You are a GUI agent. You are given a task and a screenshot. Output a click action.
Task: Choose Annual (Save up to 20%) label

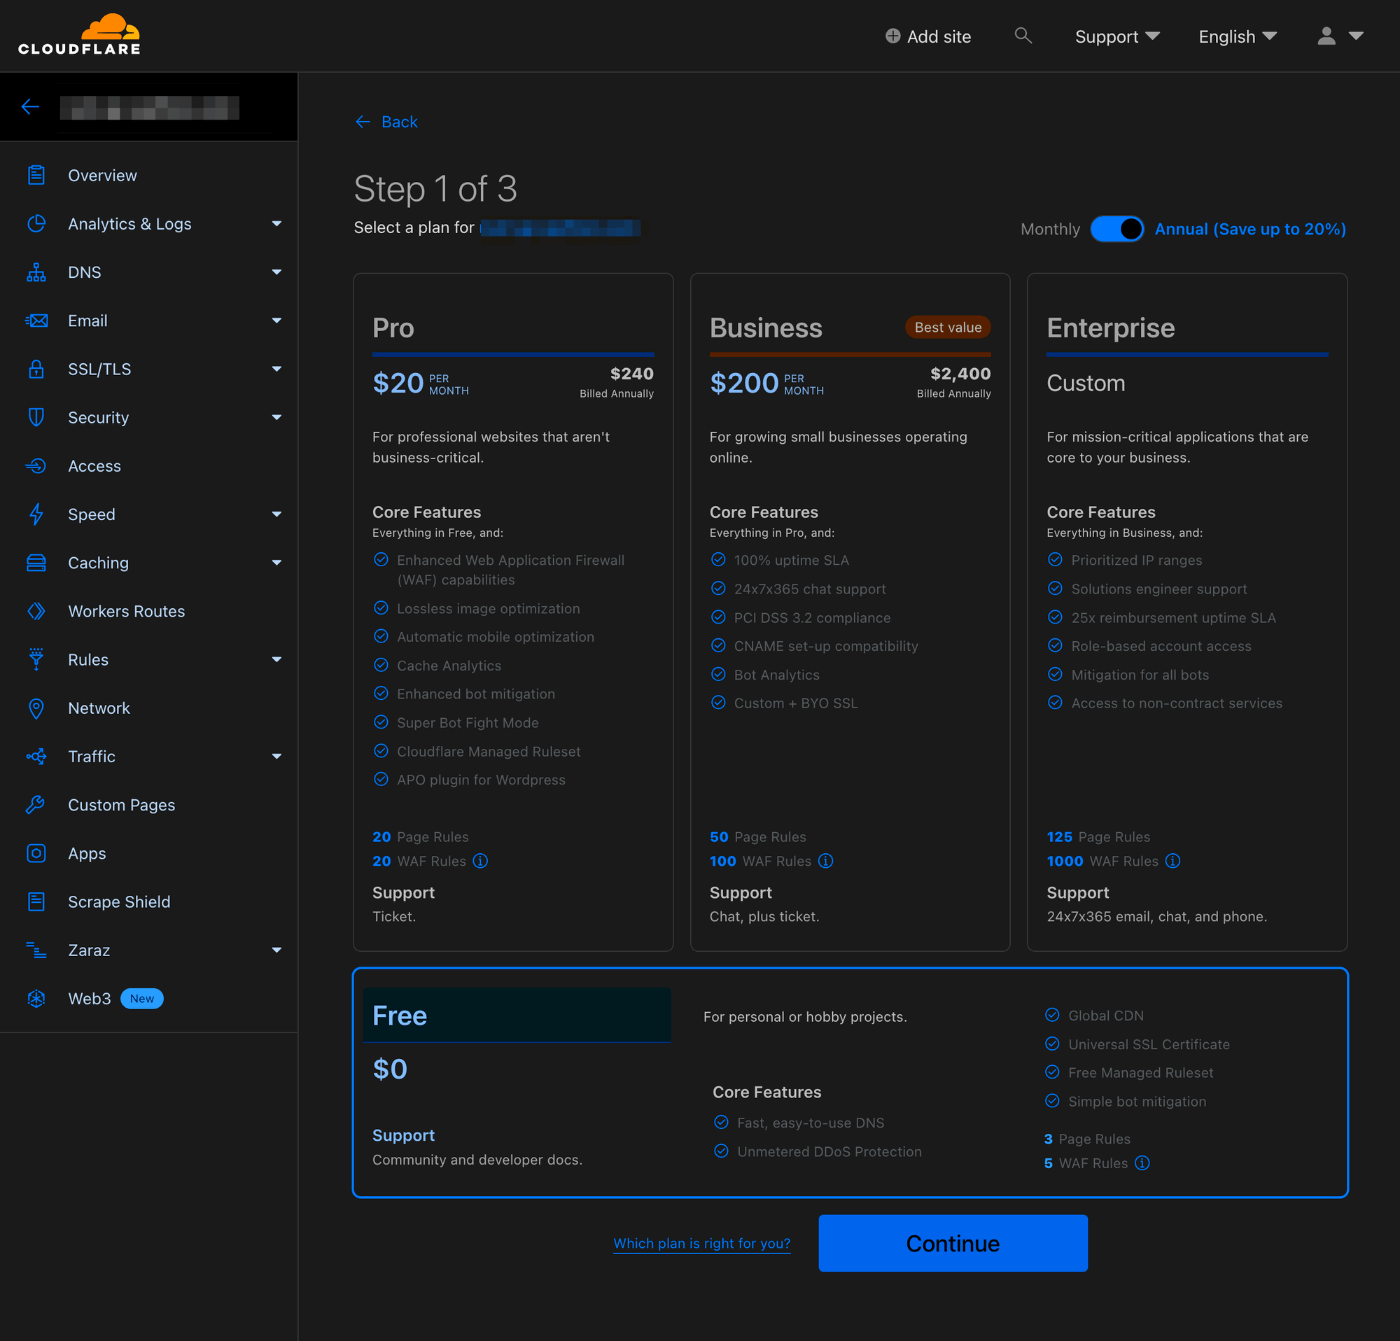point(1250,229)
